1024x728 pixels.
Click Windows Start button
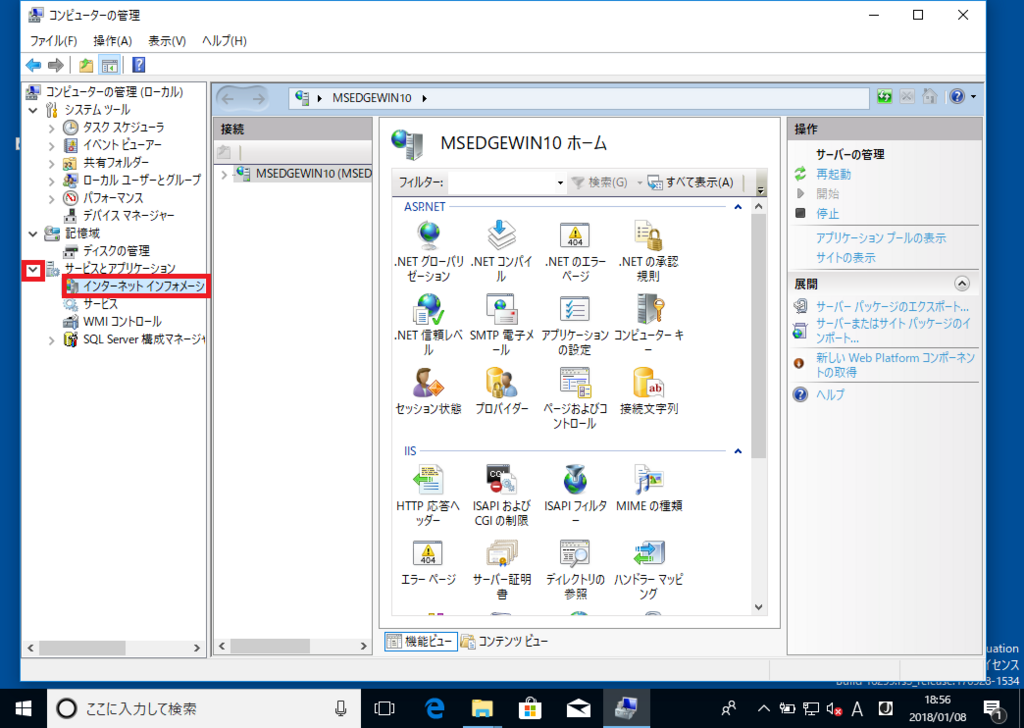tap(24, 708)
